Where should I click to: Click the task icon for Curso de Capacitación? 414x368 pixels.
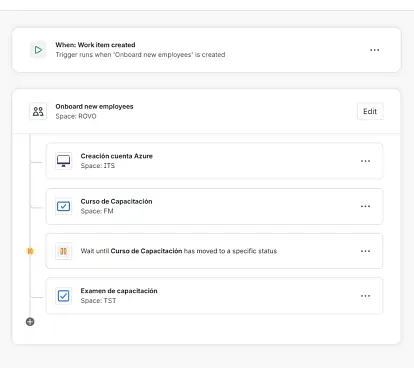(x=63, y=206)
